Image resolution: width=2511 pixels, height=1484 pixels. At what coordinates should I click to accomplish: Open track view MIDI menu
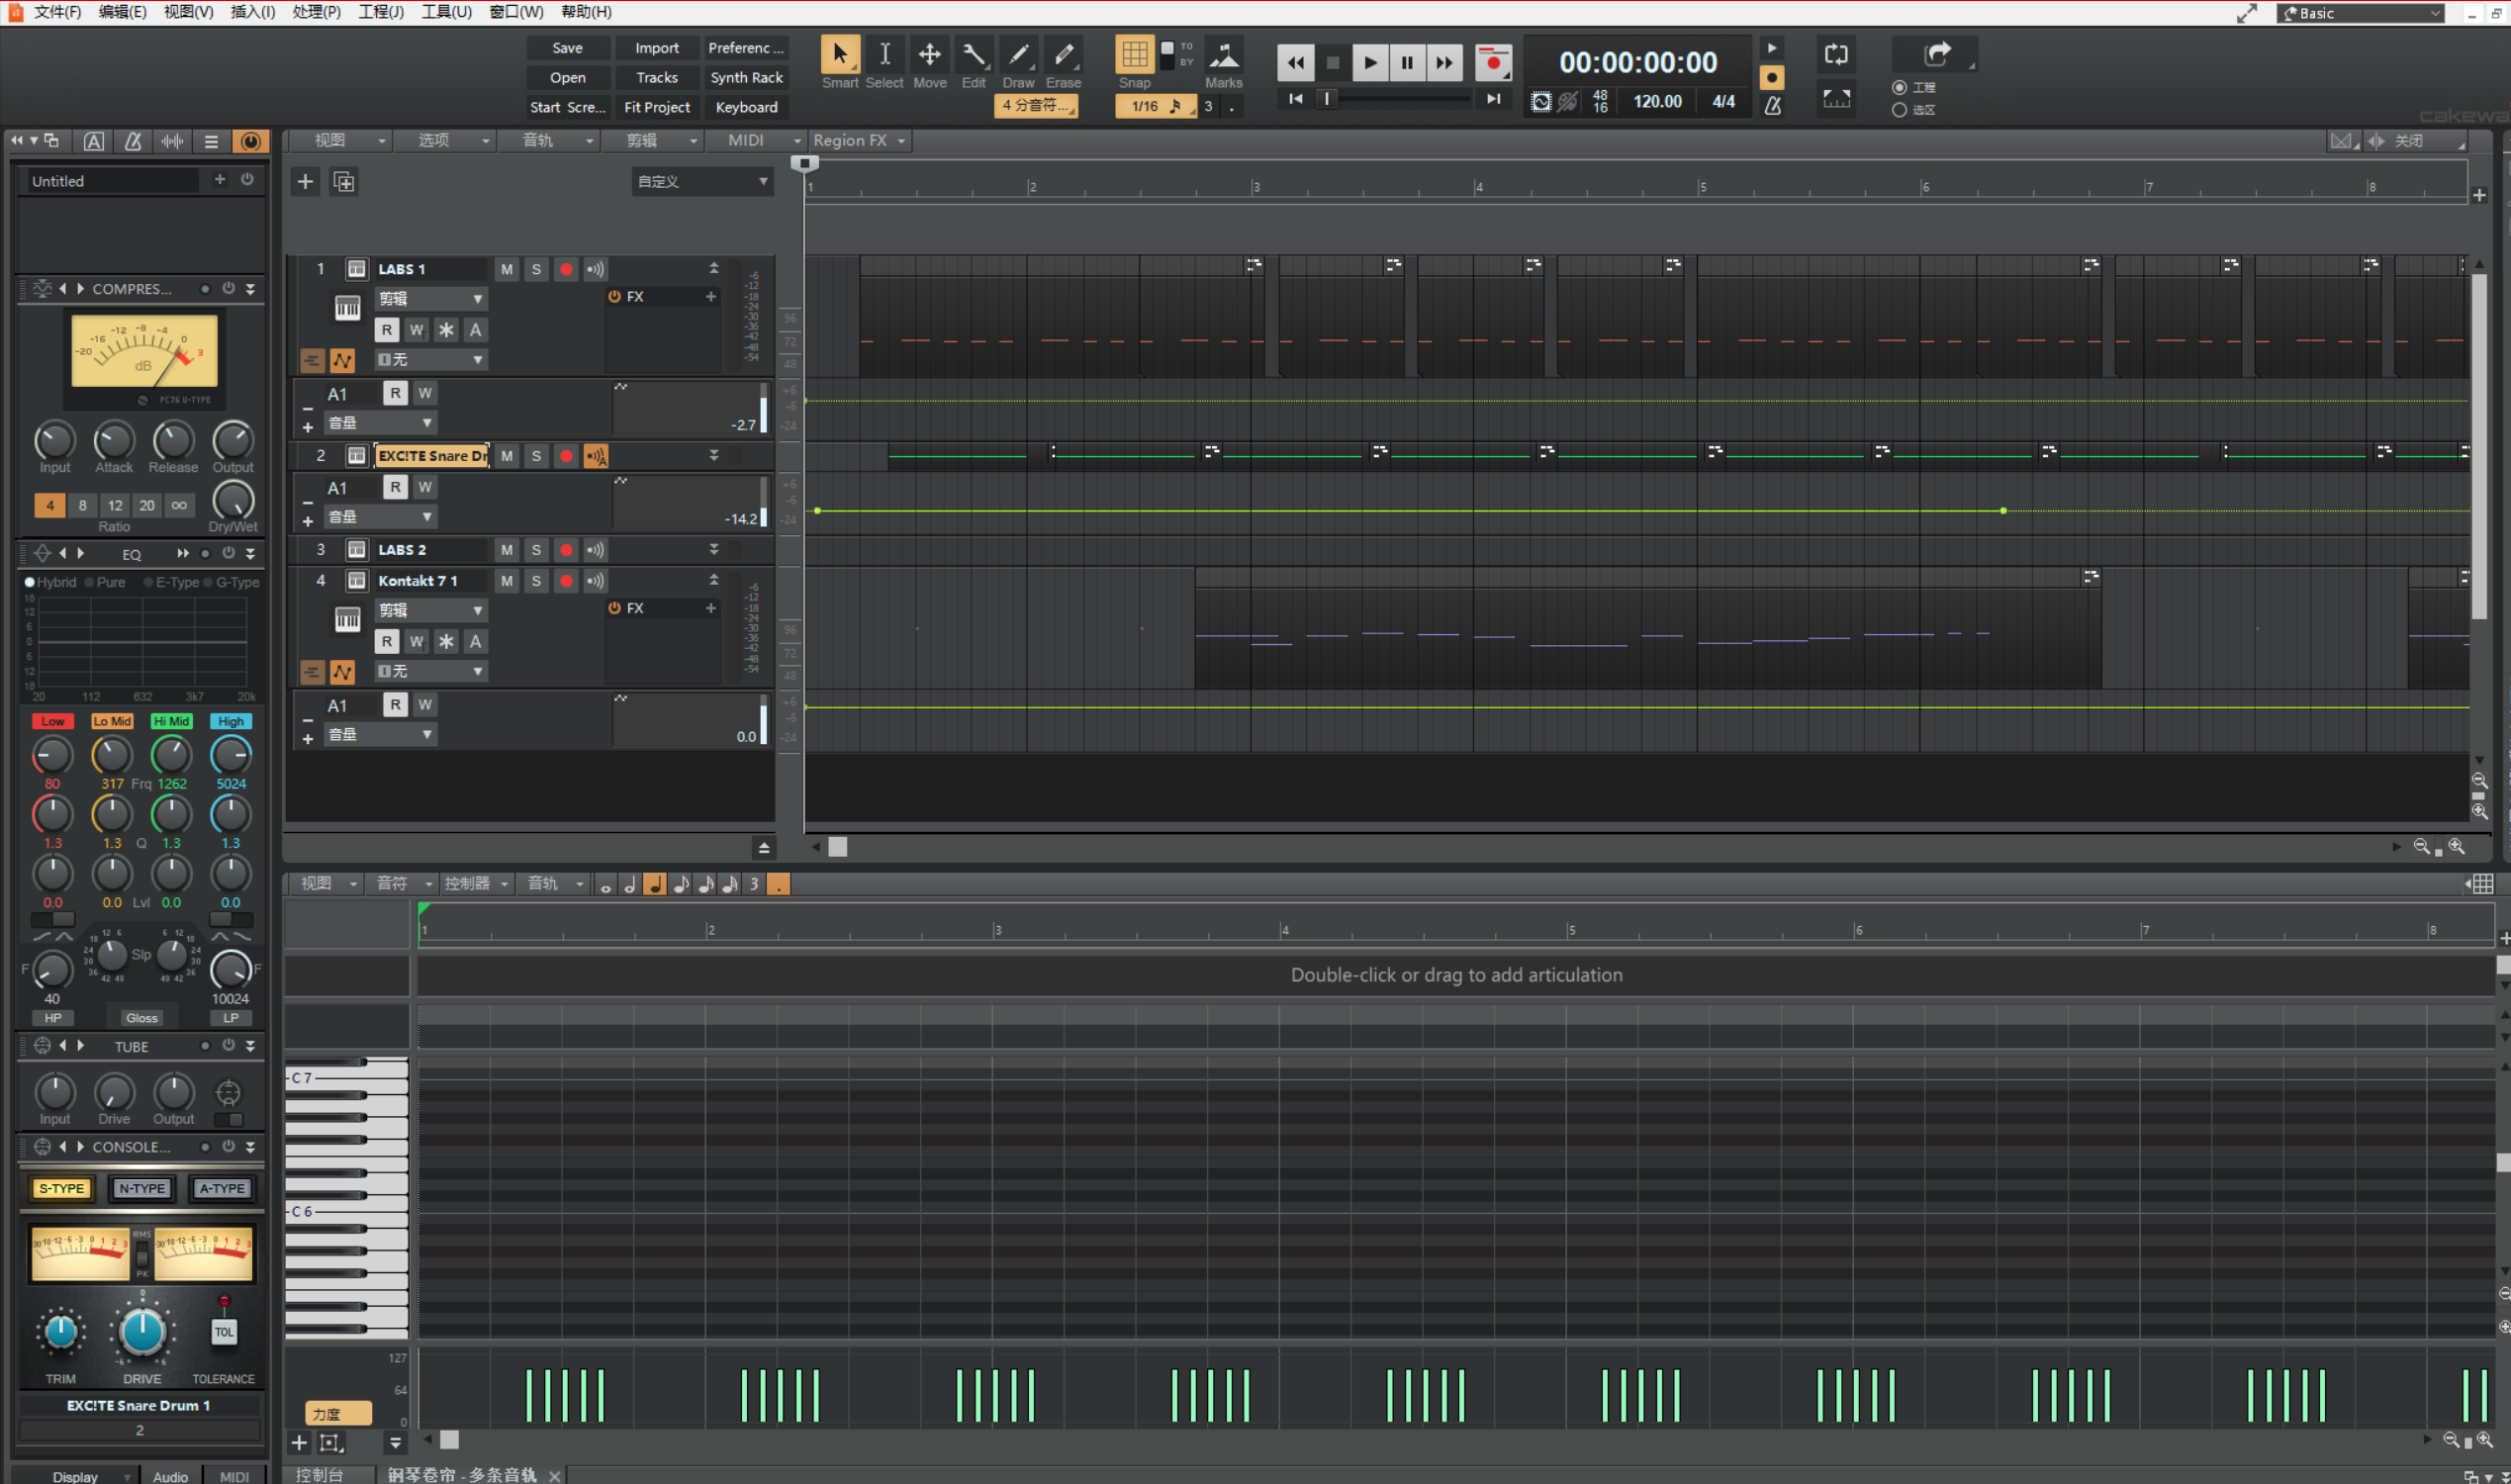click(756, 140)
